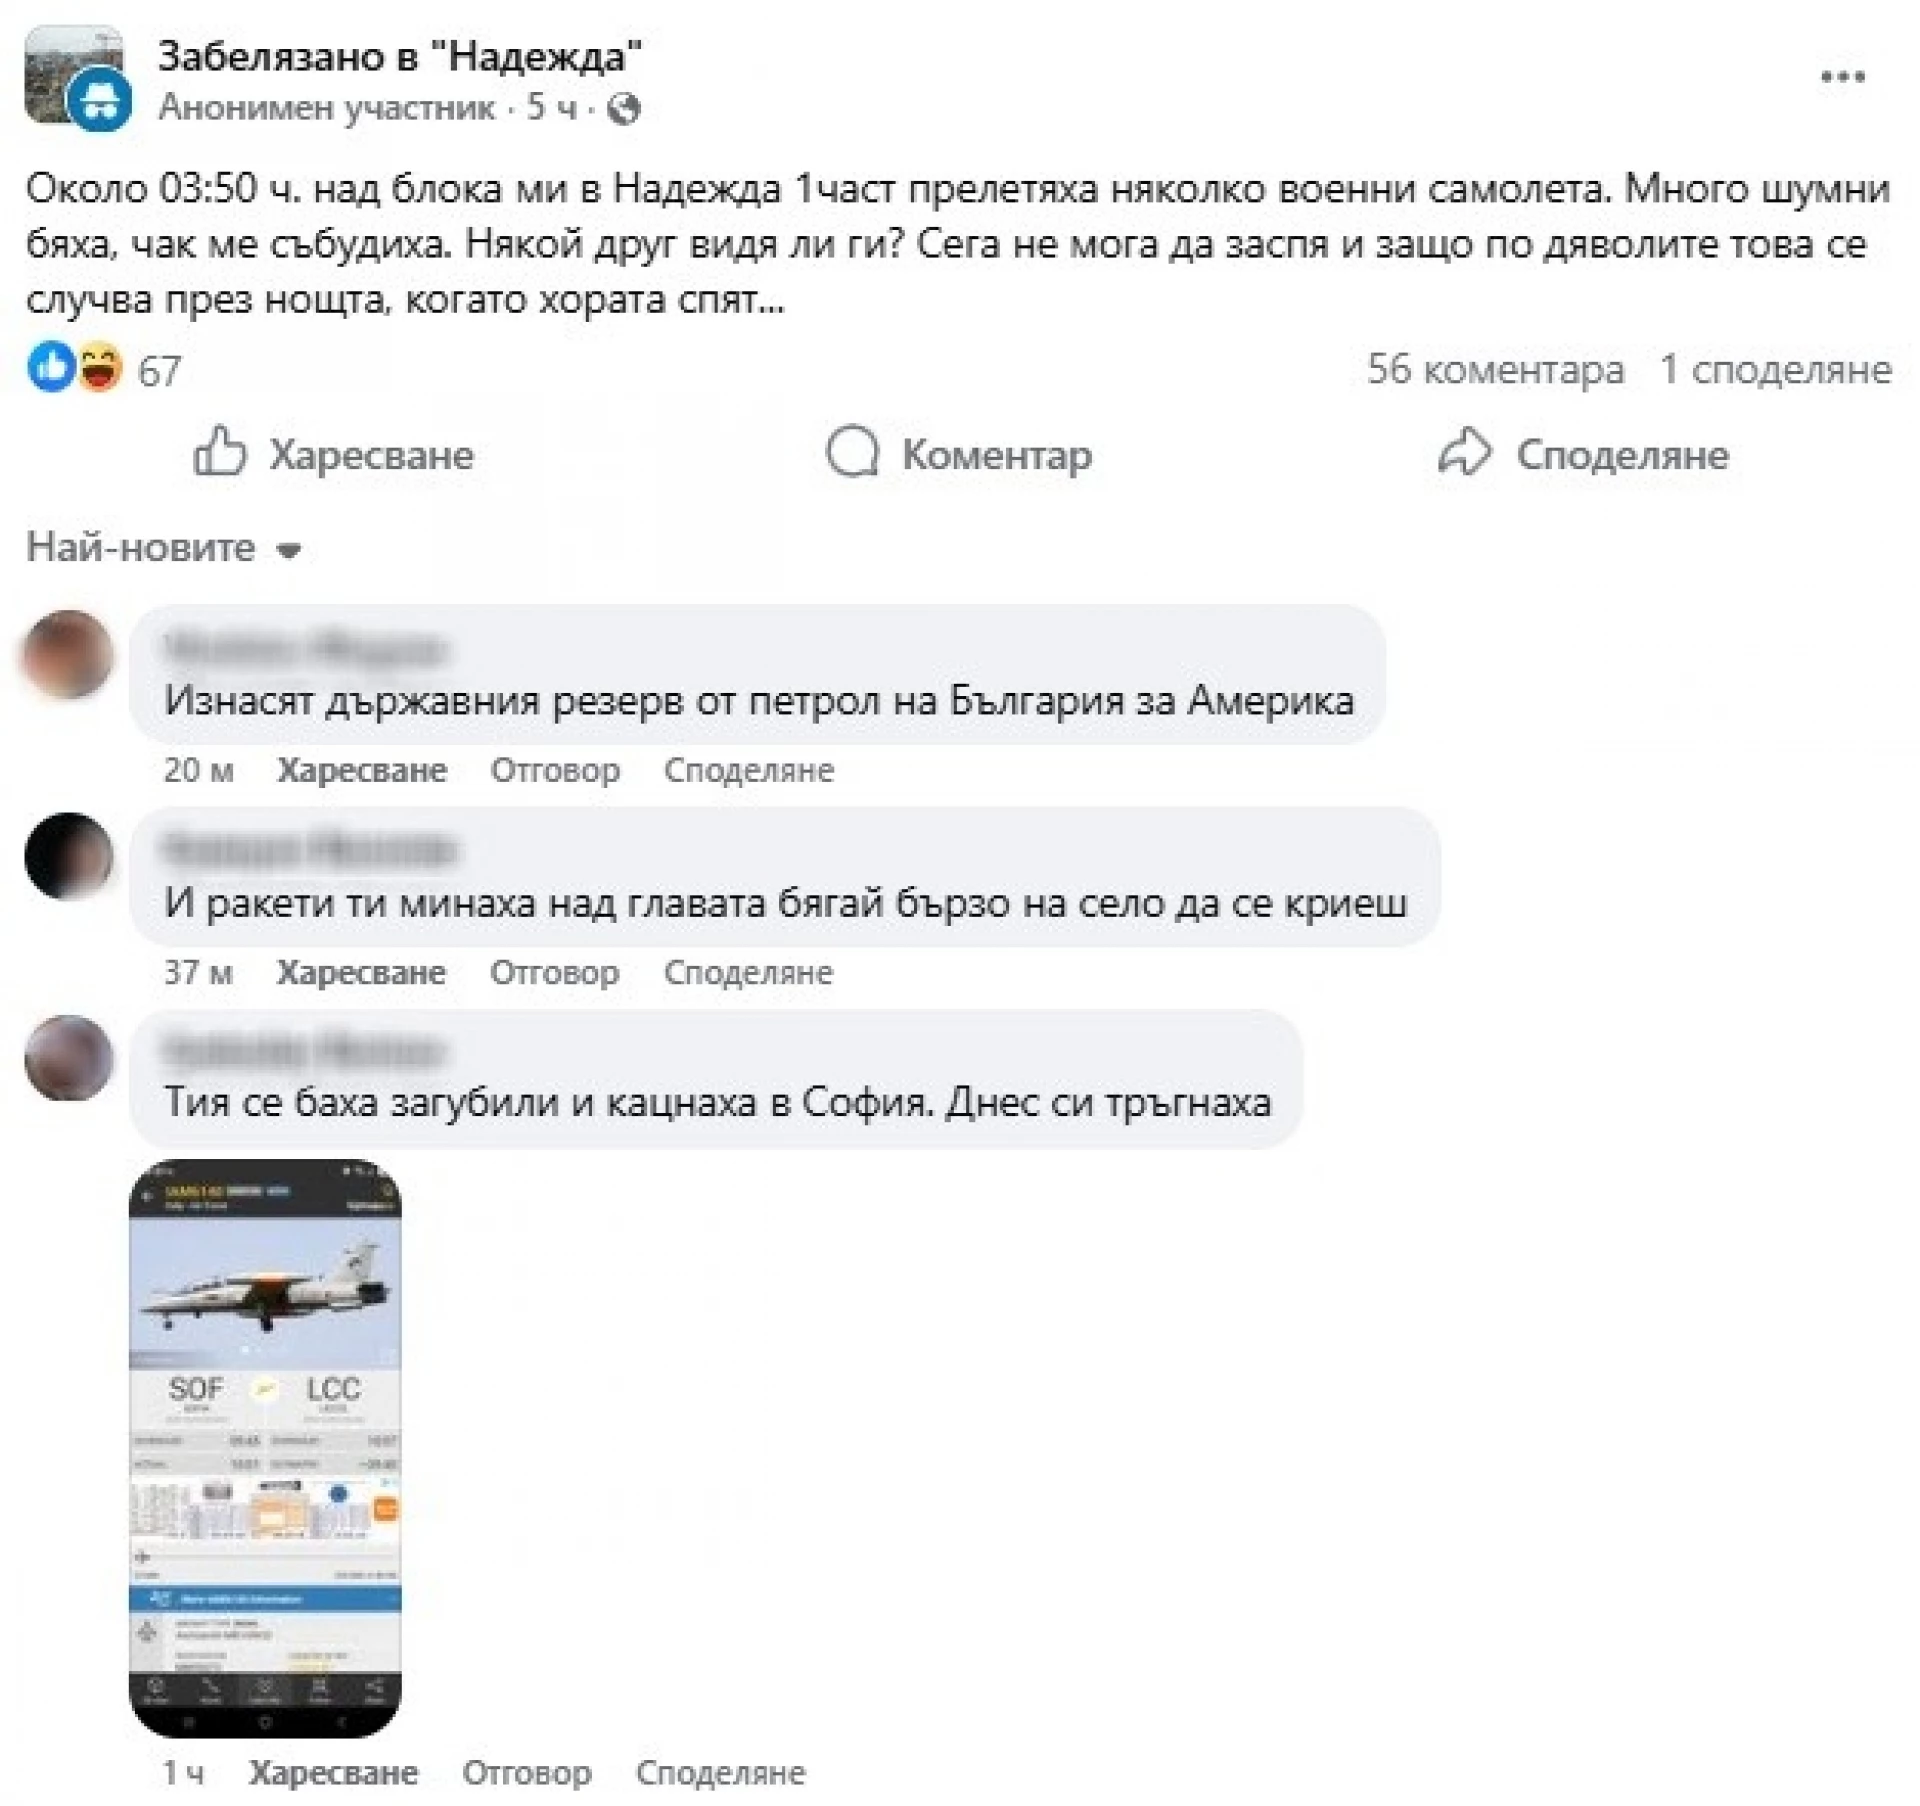The height and width of the screenshot is (1806, 1920).
Task: Click the globe public-visibility icon
Action: 624,108
